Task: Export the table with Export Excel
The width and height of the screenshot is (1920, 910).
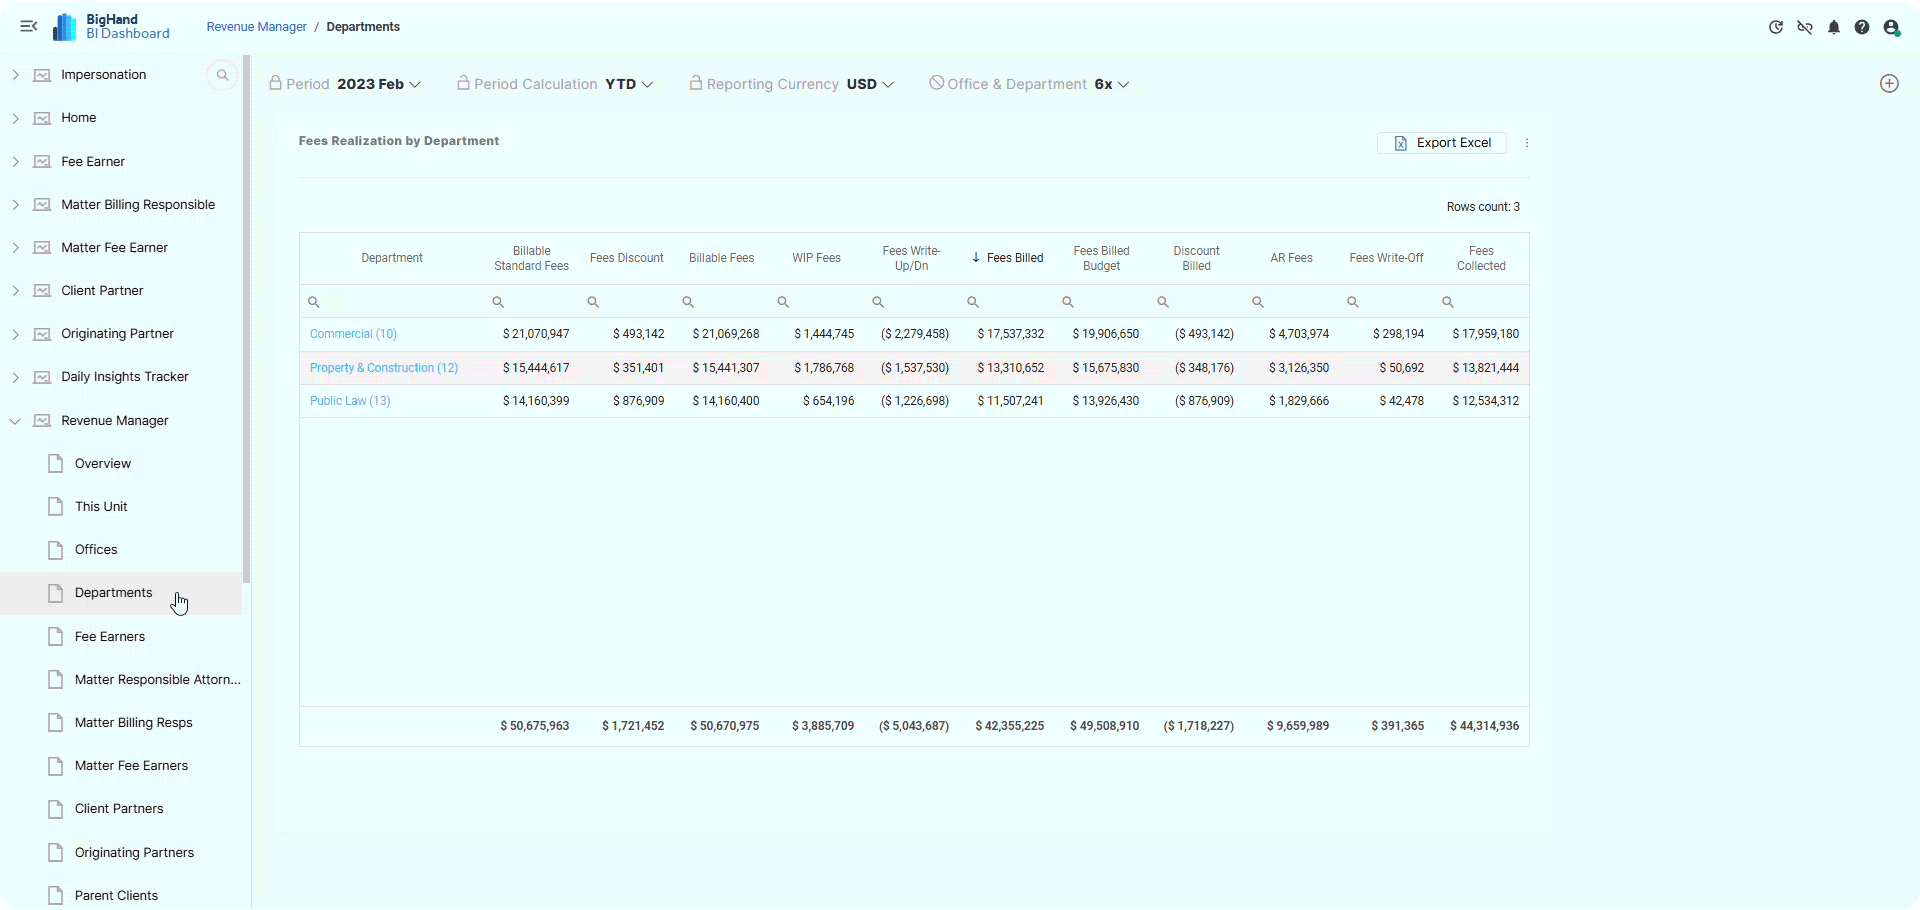Action: (x=1442, y=143)
